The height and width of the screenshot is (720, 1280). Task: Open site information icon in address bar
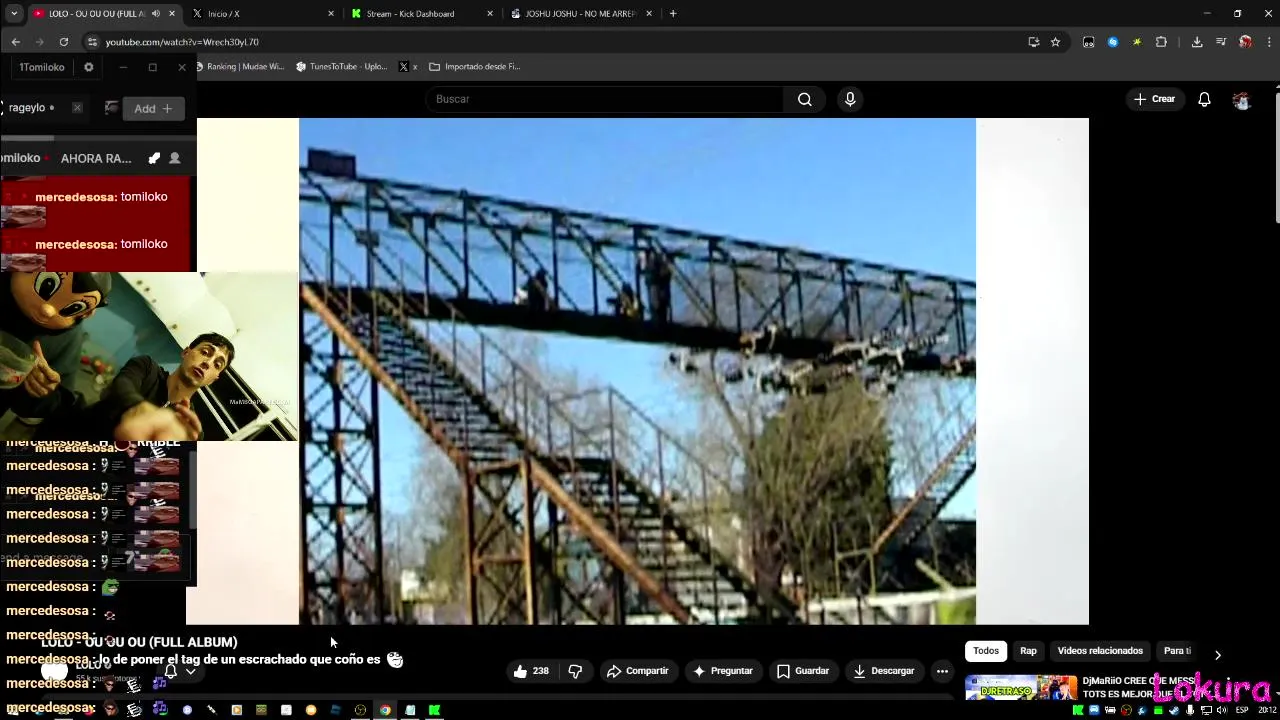pos(92,42)
